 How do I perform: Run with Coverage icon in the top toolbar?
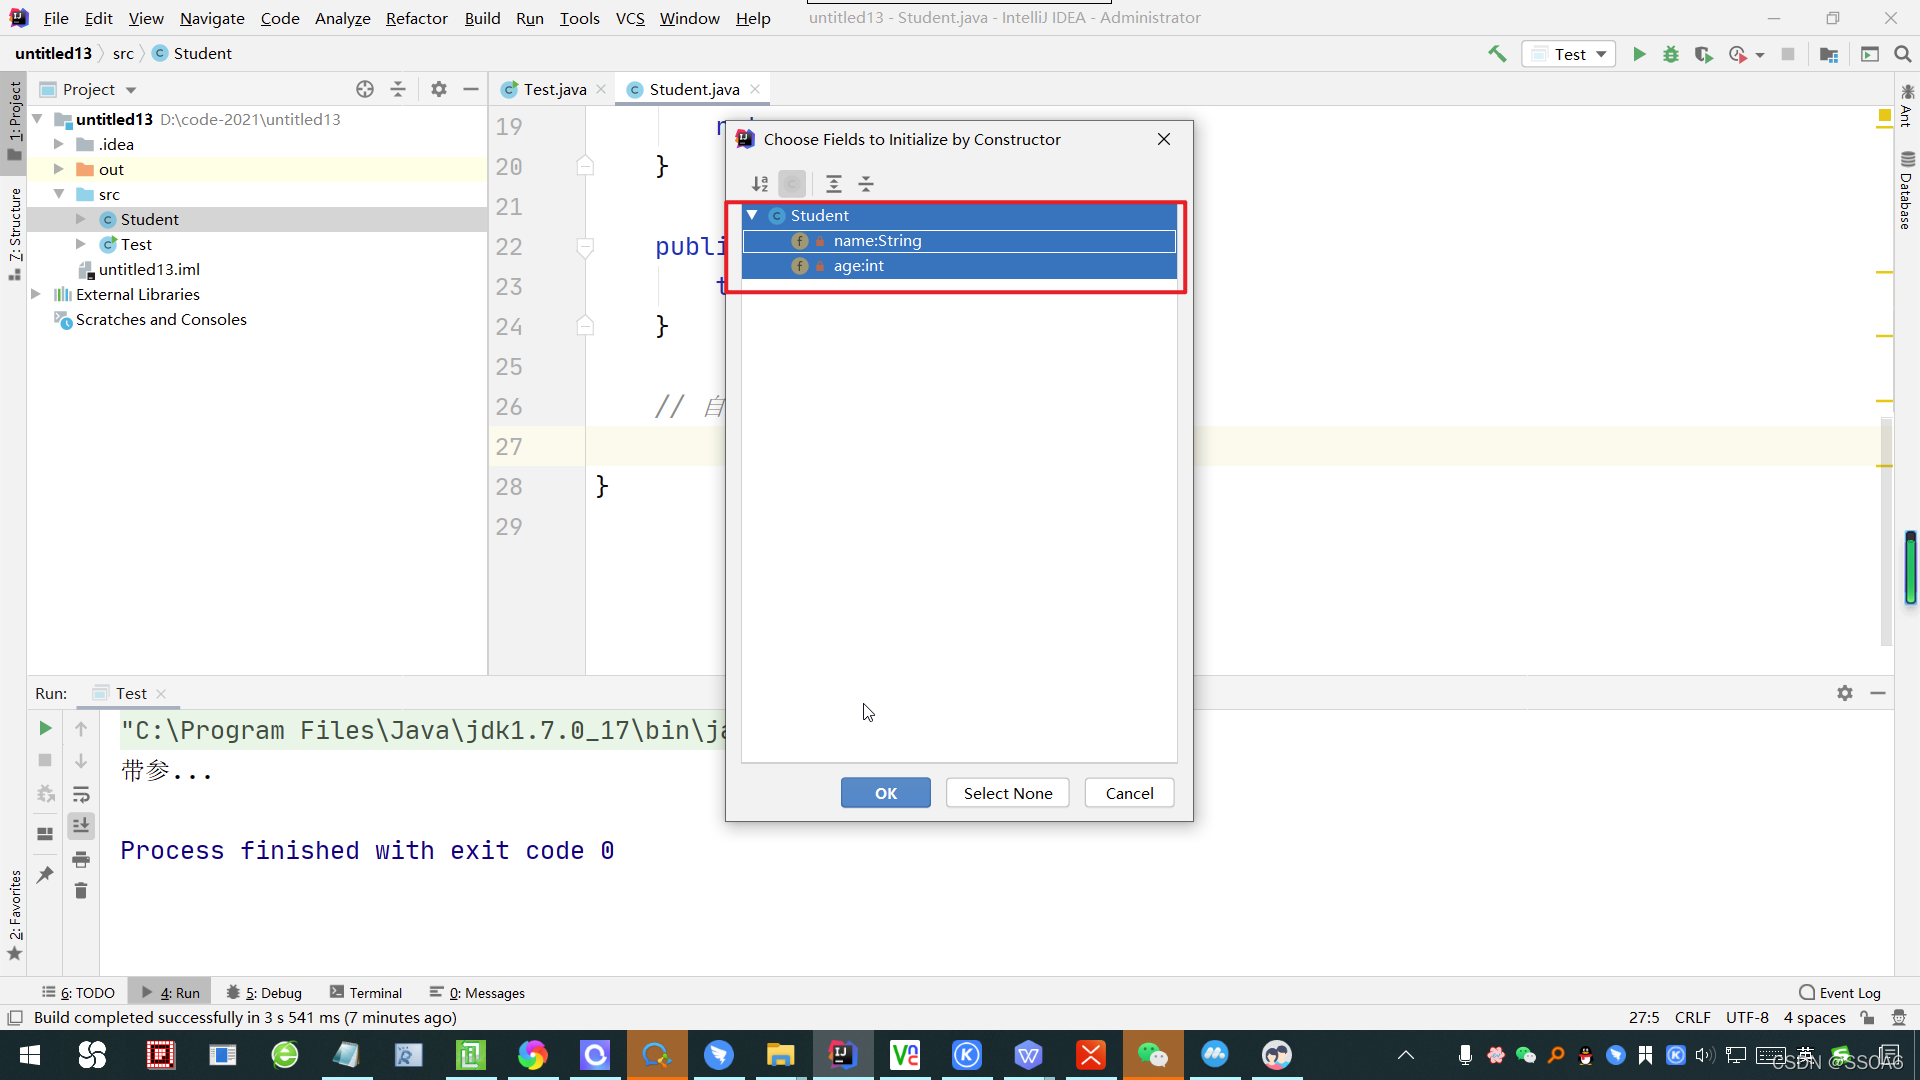pos(1703,54)
